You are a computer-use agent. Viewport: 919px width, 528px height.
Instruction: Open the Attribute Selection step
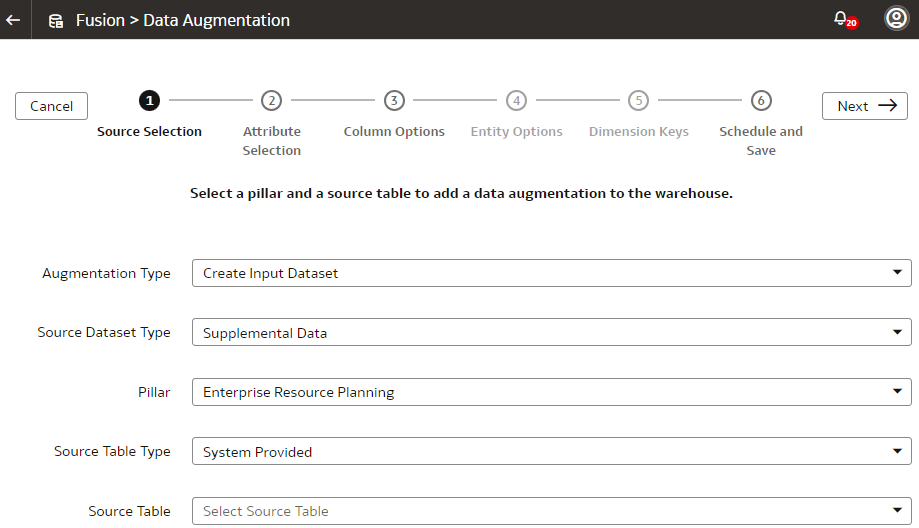[x=271, y=141]
